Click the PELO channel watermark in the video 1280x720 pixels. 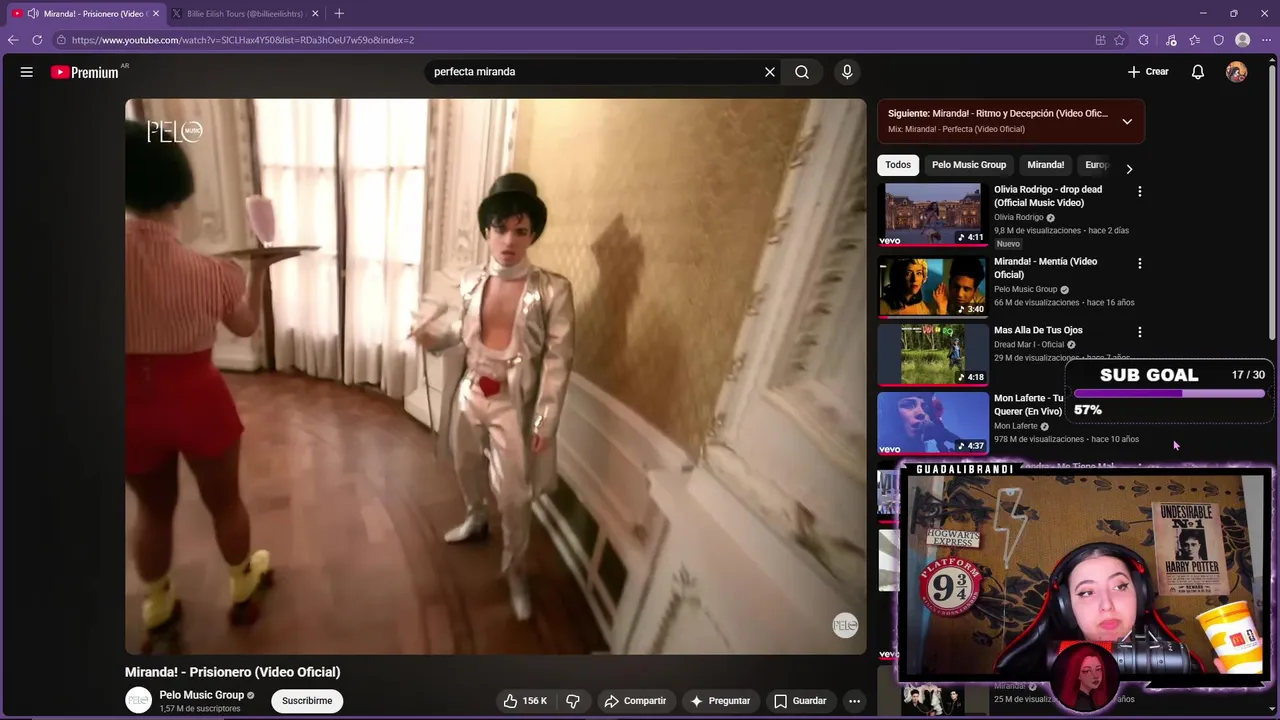(845, 626)
